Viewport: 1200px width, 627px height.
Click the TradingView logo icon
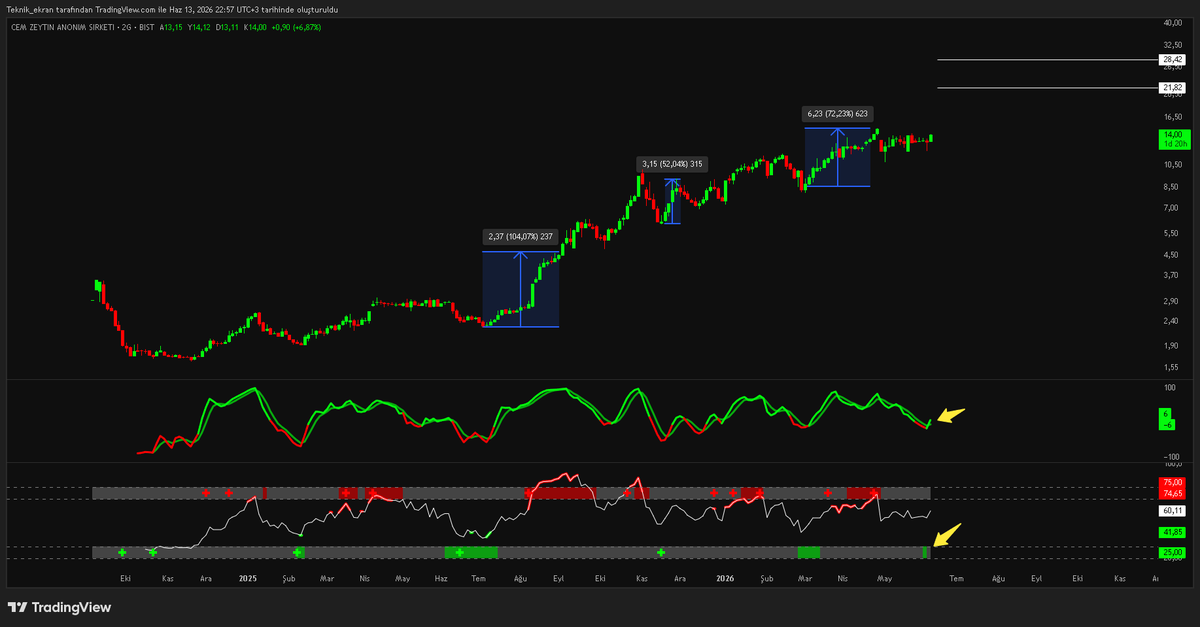pos(17,607)
